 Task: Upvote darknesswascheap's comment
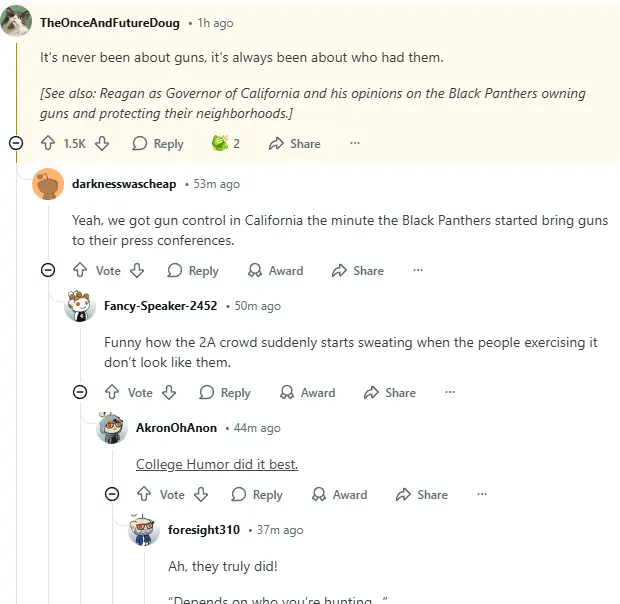[80, 270]
